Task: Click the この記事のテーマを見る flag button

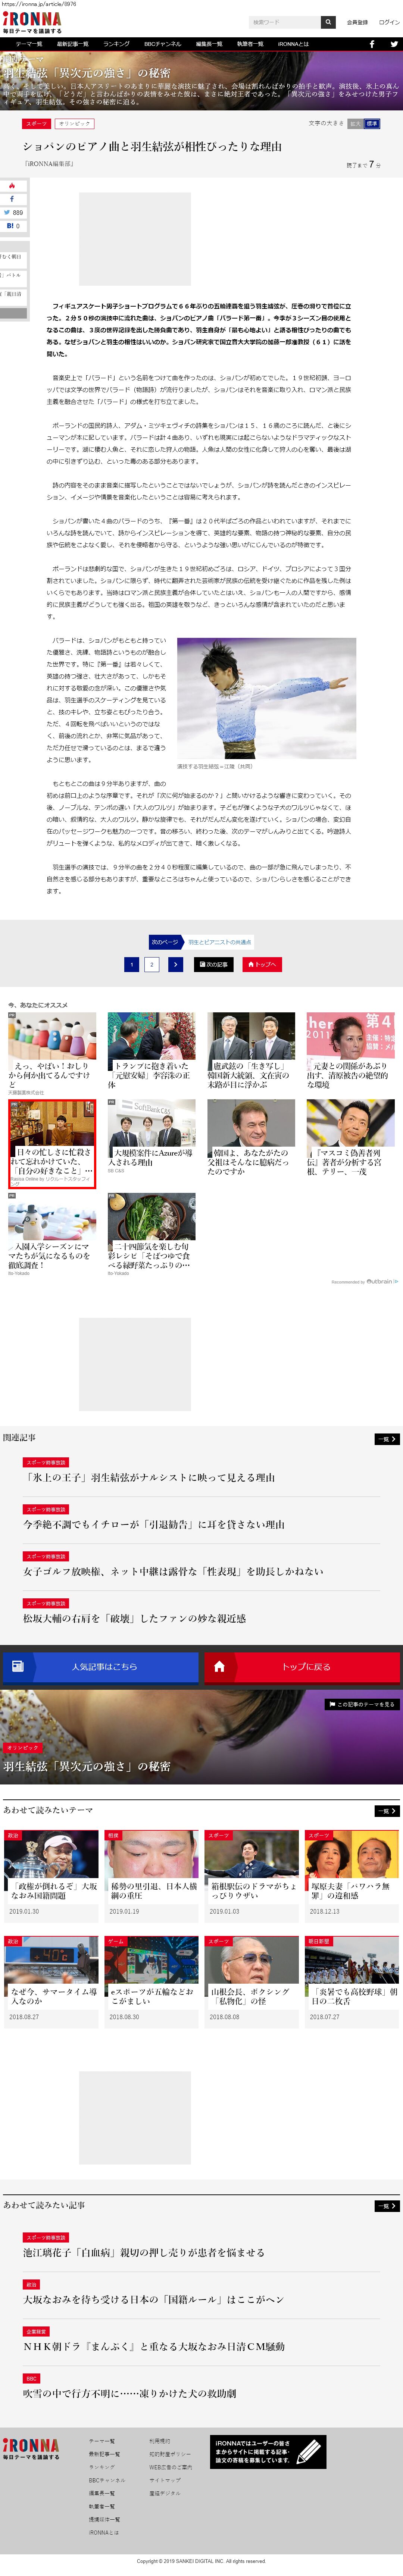Action: (x=362, y=1704)
